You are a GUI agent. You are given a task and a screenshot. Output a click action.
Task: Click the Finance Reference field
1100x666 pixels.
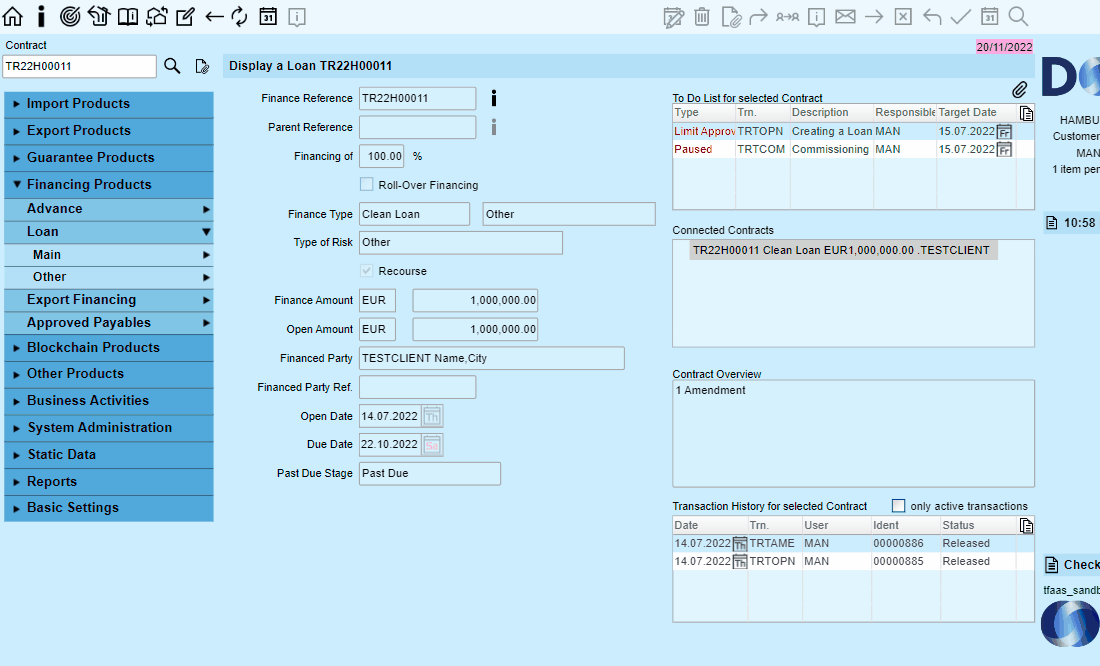click(417, 98)
